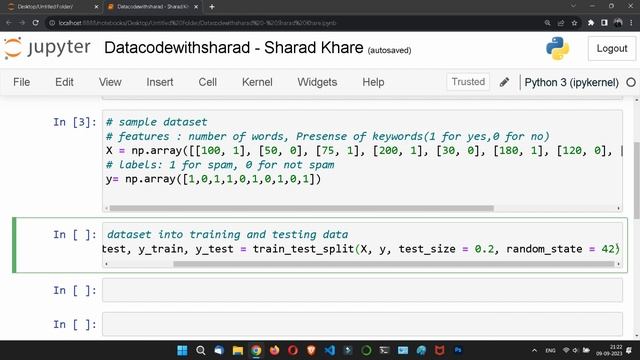Click the Python logo in the notebook header

pos(557,49)
